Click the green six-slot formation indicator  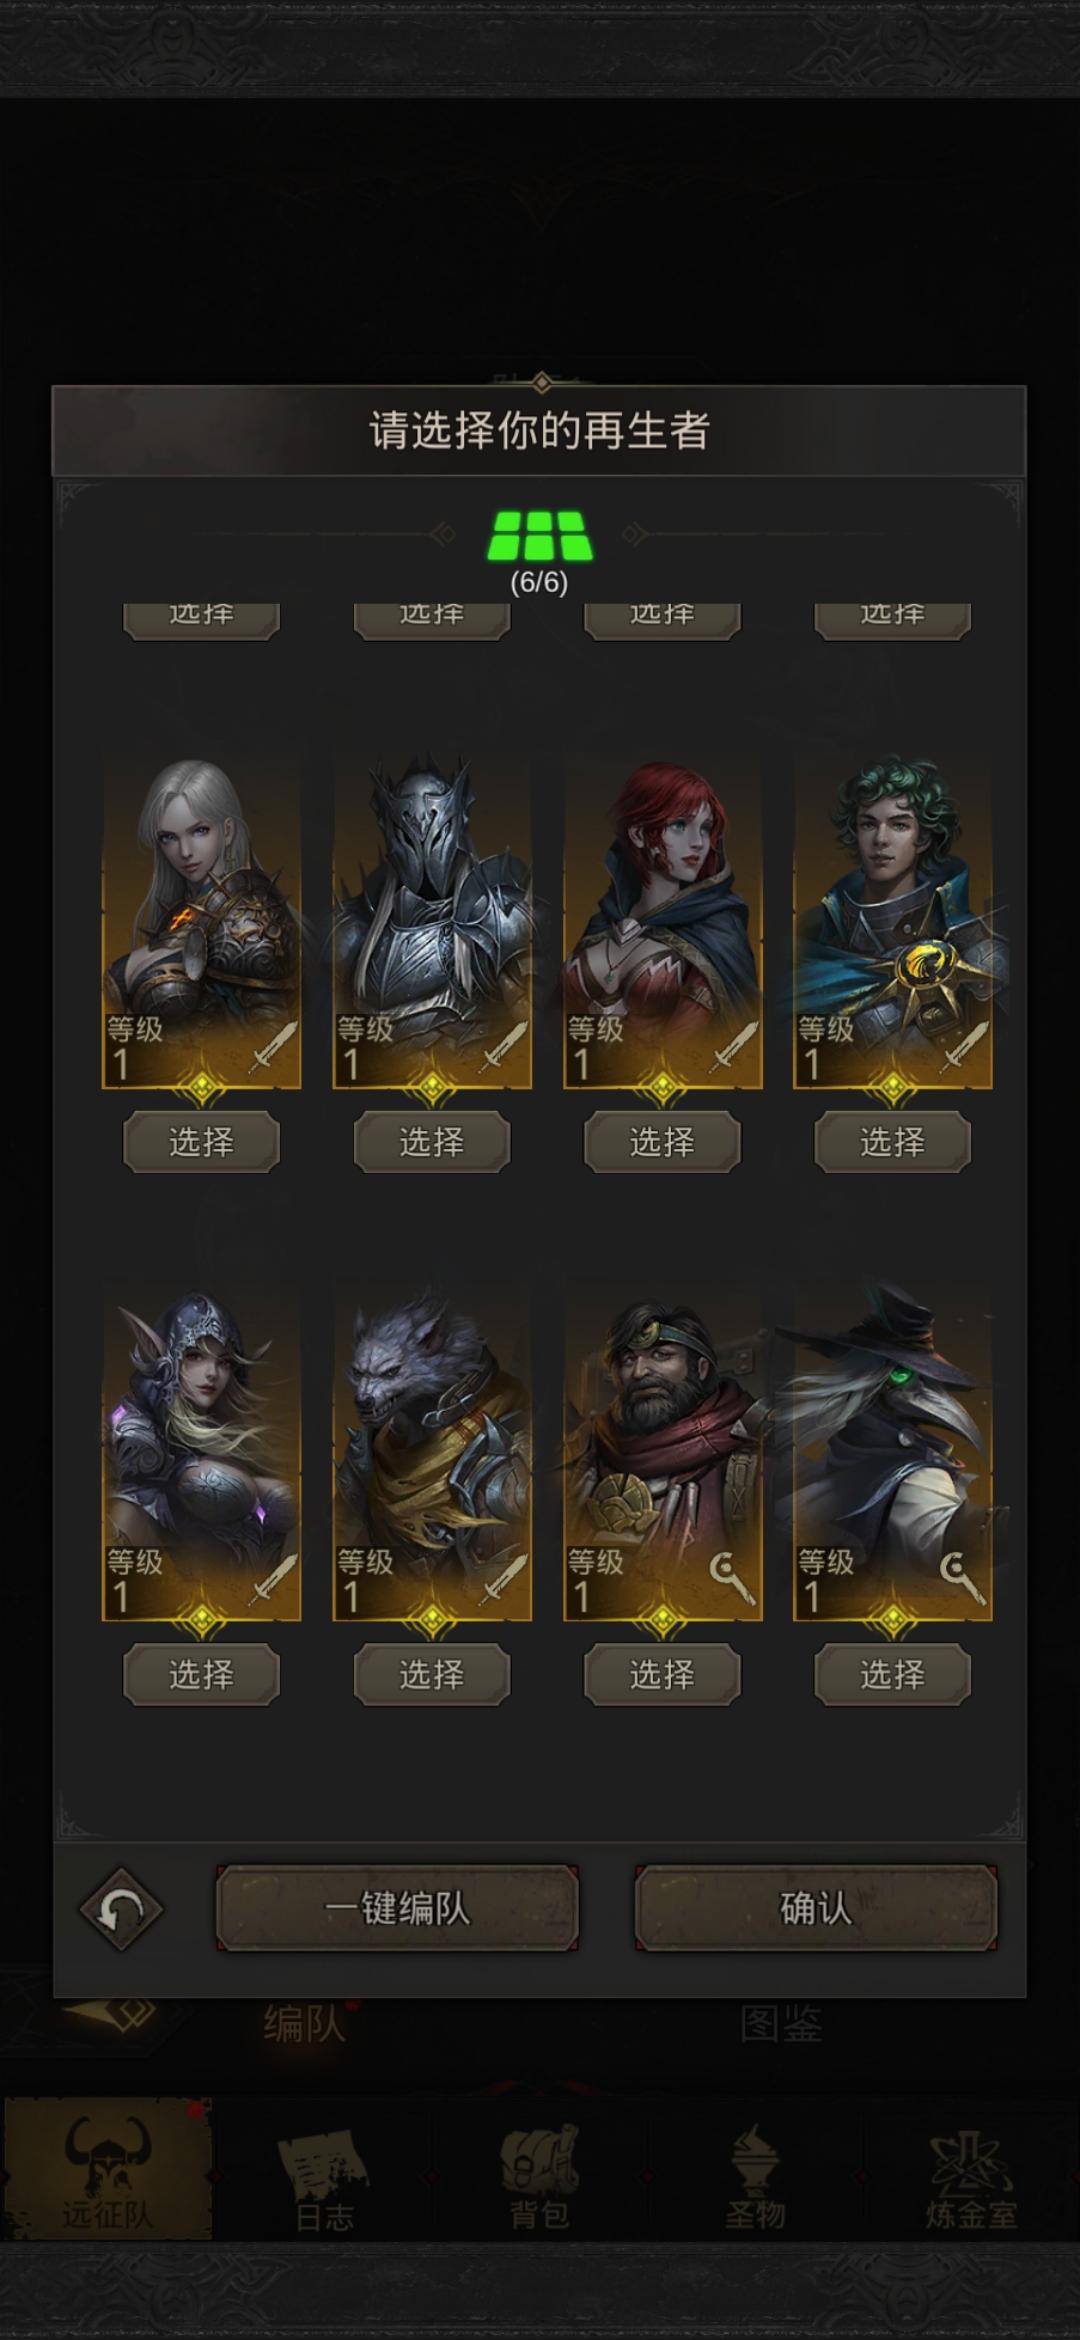[x=540, y=536]
